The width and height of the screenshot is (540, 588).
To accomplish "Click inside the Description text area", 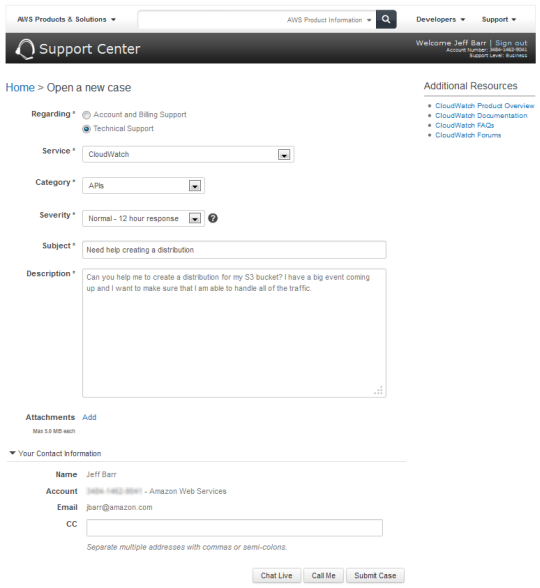I will [234, 333].
